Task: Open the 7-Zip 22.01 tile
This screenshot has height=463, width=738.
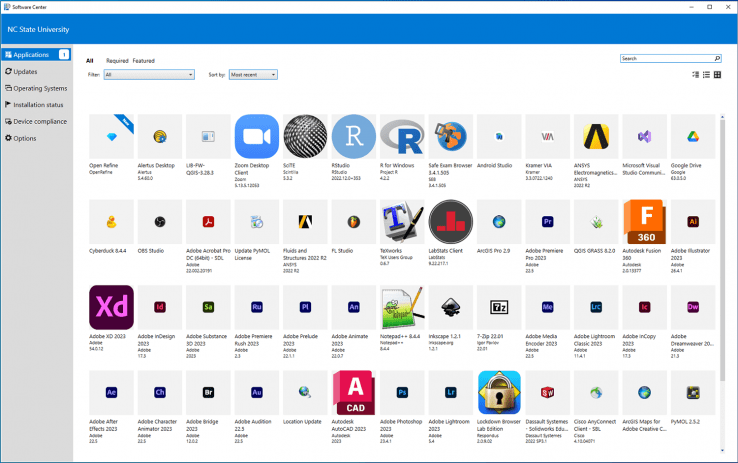Action: pos(499,307)
